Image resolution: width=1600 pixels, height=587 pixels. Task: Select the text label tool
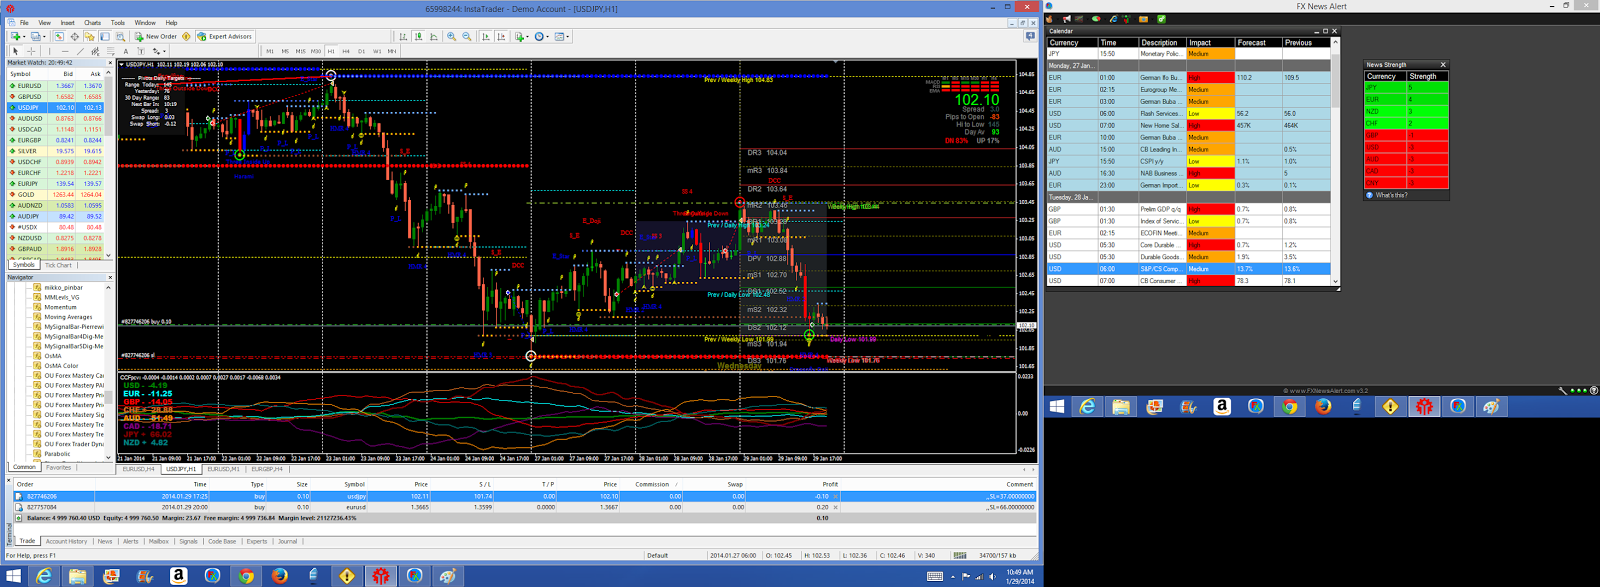[141, 51]
